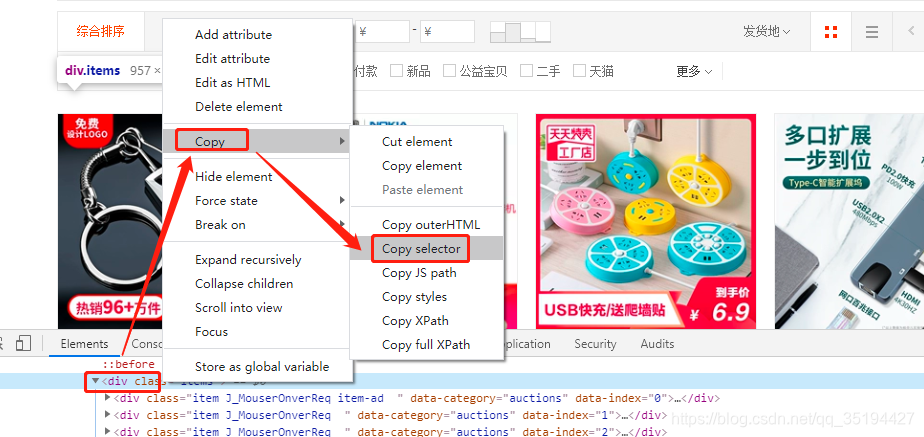Click the maximum price input field
Screen dimensions: 924x437
coord(447,32)
